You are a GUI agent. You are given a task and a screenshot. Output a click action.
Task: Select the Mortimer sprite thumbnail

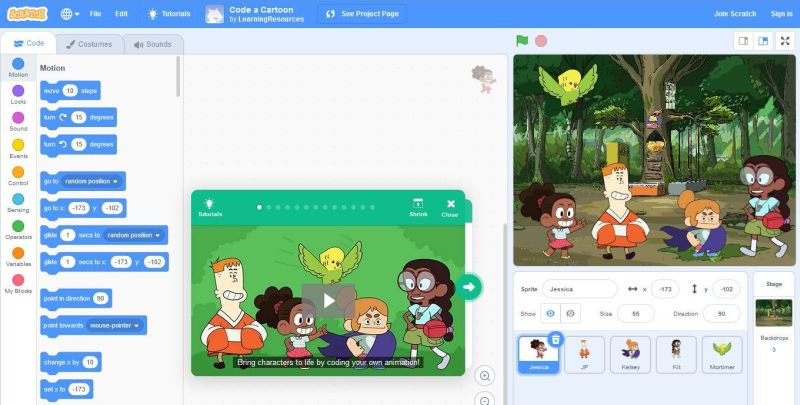pyautogui.click(x=722, y=355)
